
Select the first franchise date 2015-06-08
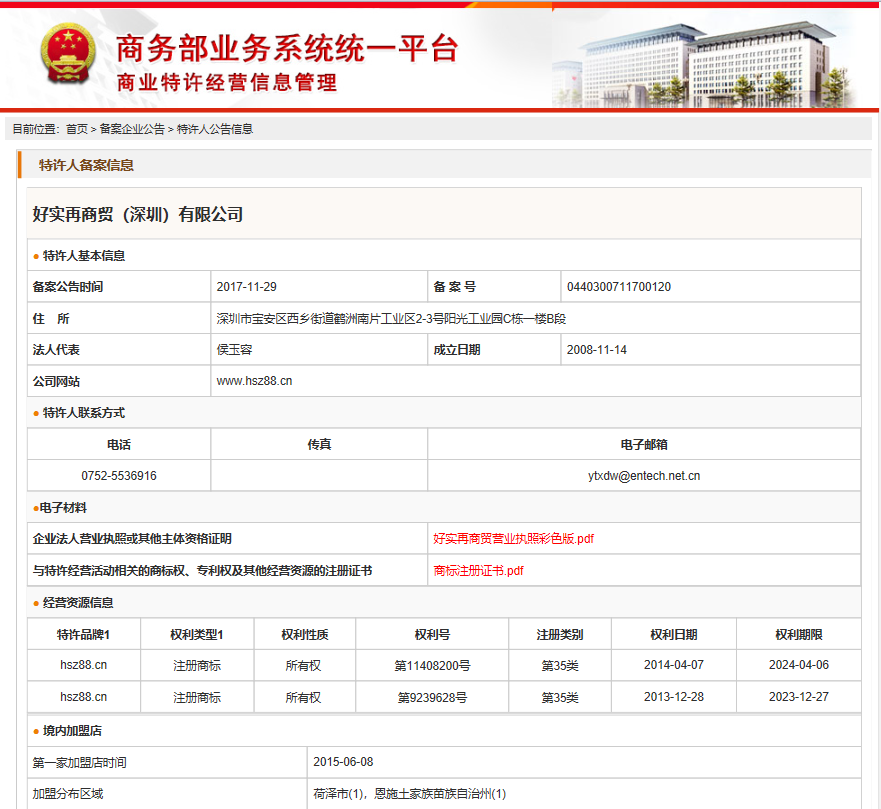[x=343, y=762]
